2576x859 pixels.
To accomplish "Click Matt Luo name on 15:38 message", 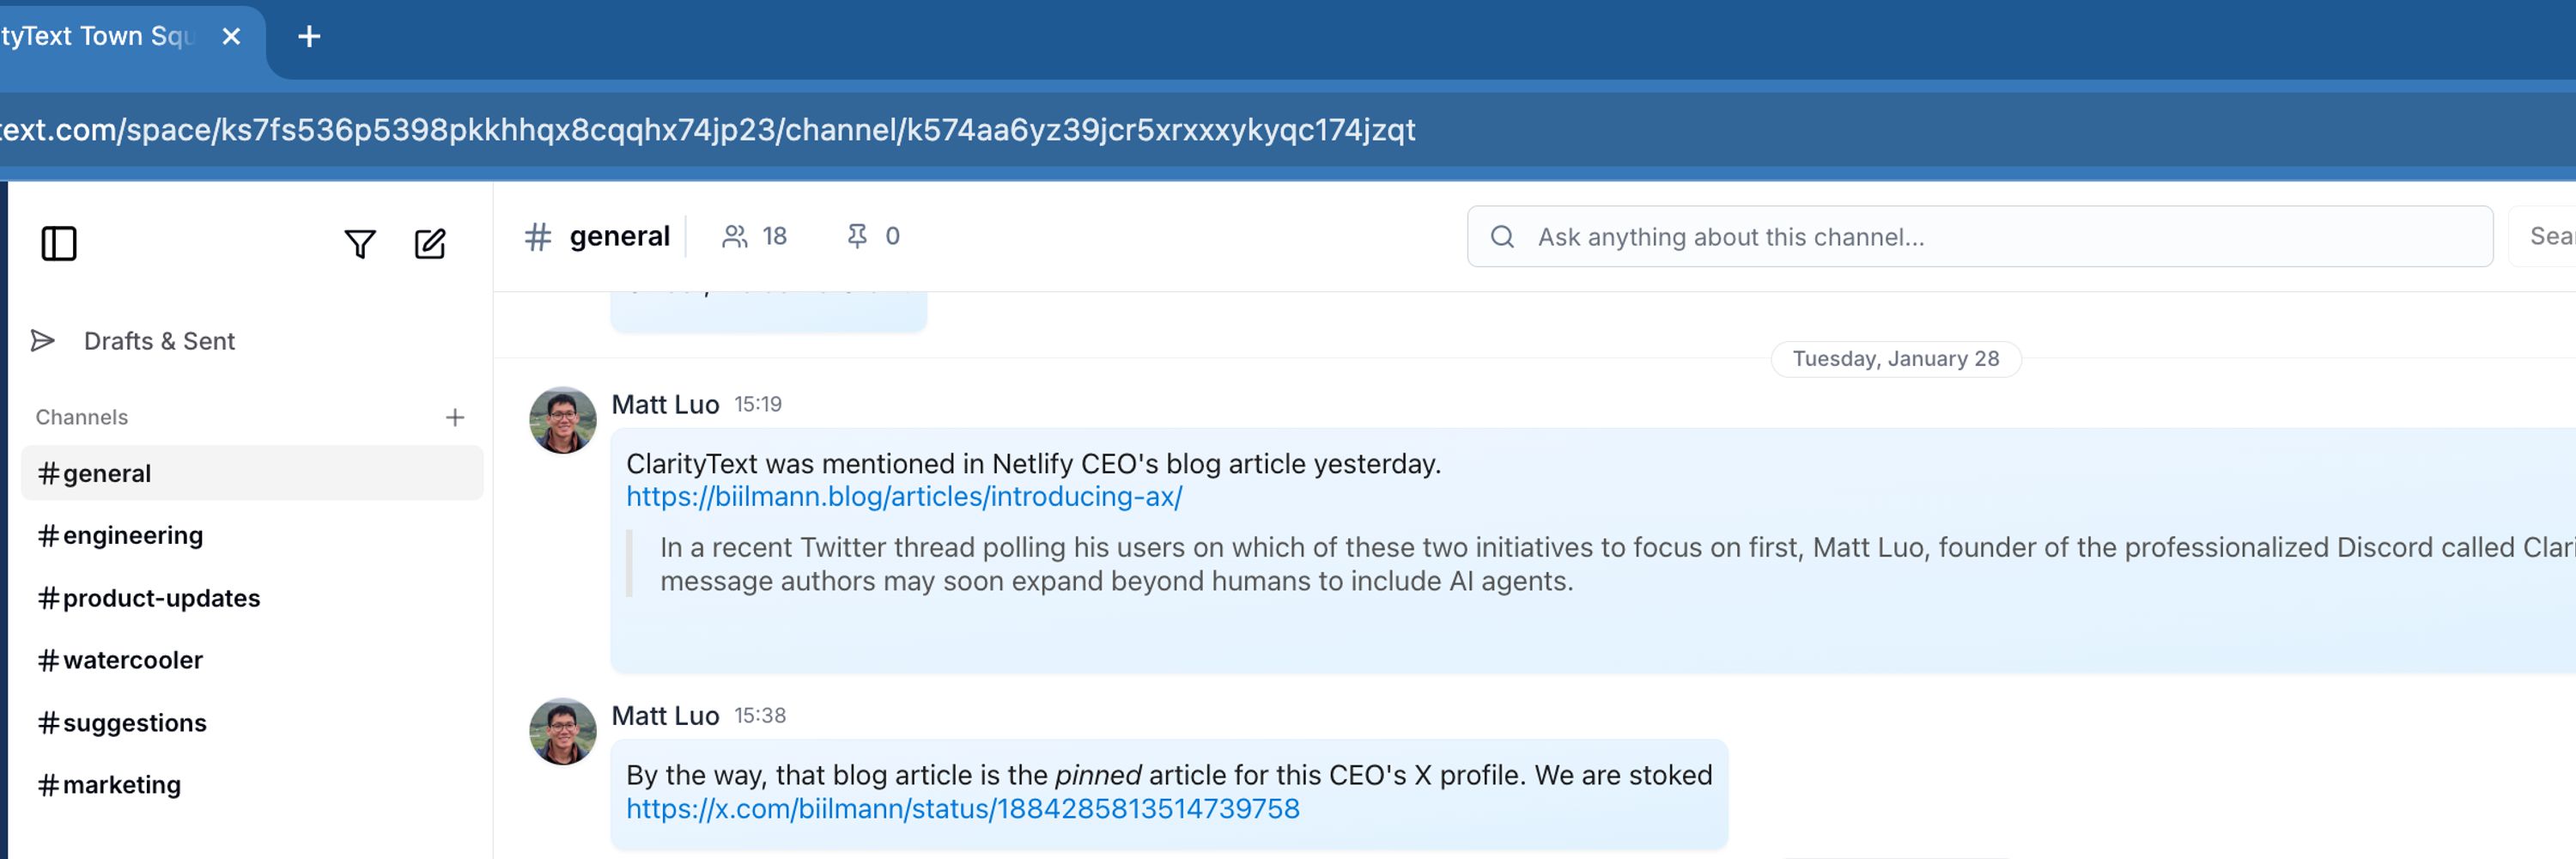I will pos(665,716).
